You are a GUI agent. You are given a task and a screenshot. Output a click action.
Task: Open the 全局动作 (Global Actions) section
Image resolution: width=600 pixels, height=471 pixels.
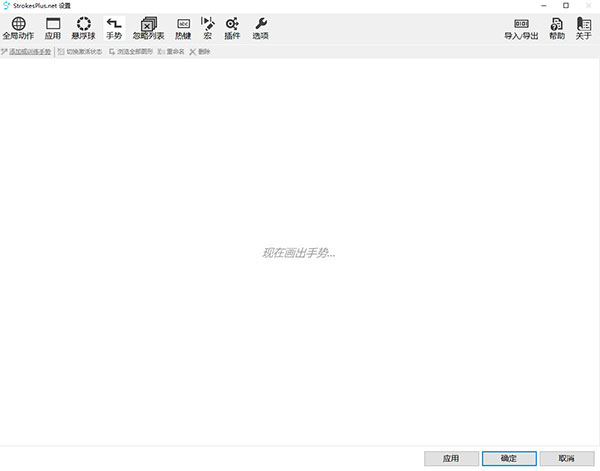tap(19, 28)
